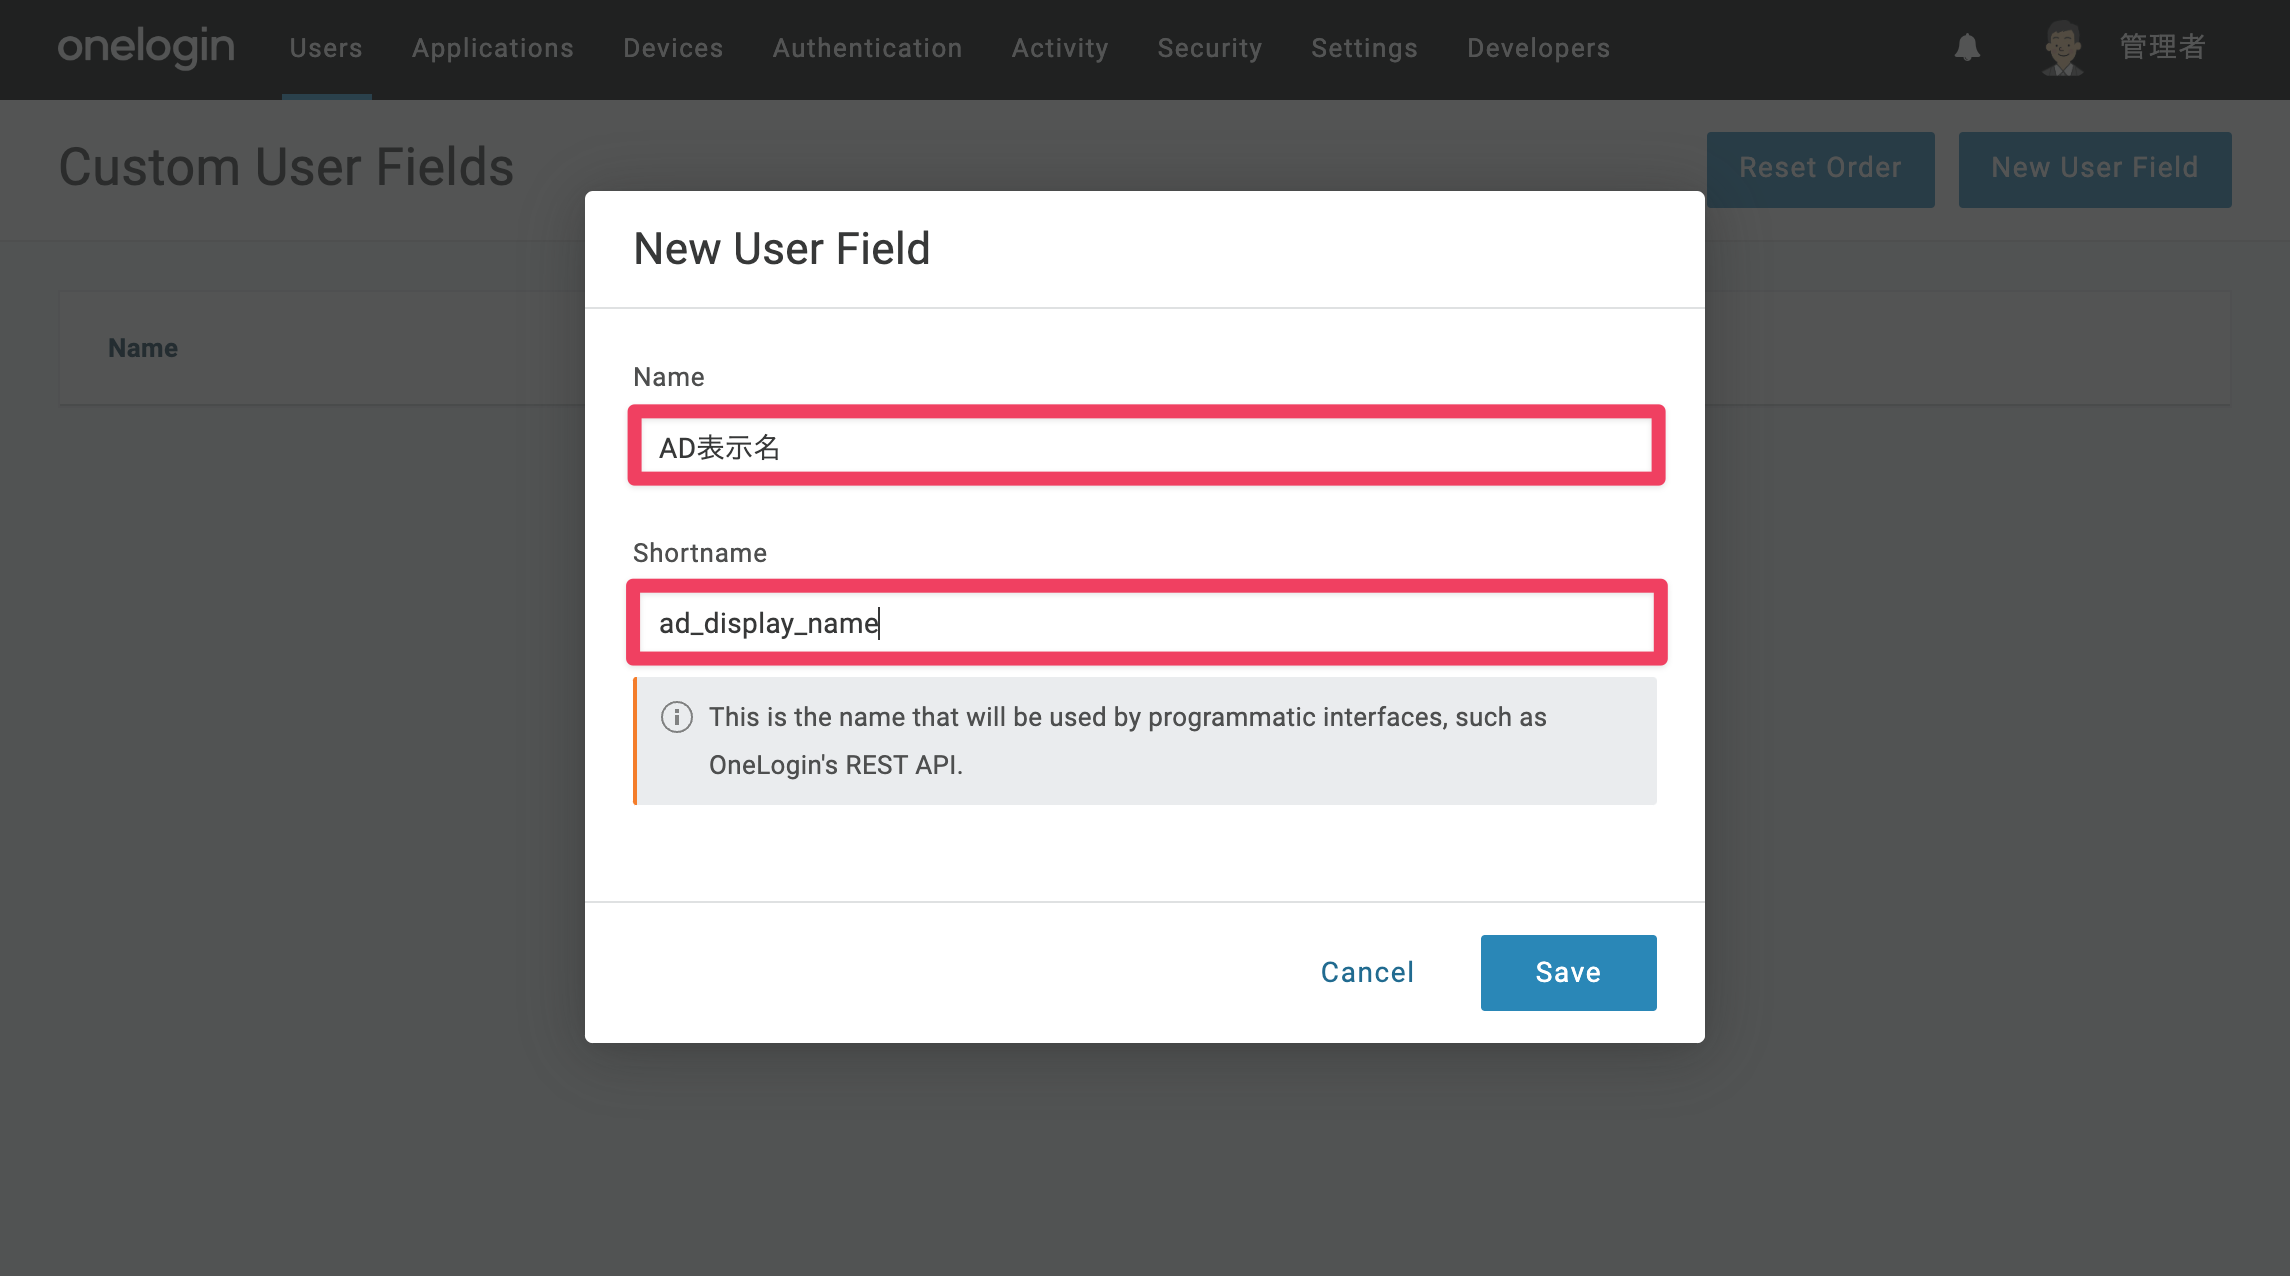Save the new user field
This screenshot has height=1276, width=2290.
click(1568, 972)
